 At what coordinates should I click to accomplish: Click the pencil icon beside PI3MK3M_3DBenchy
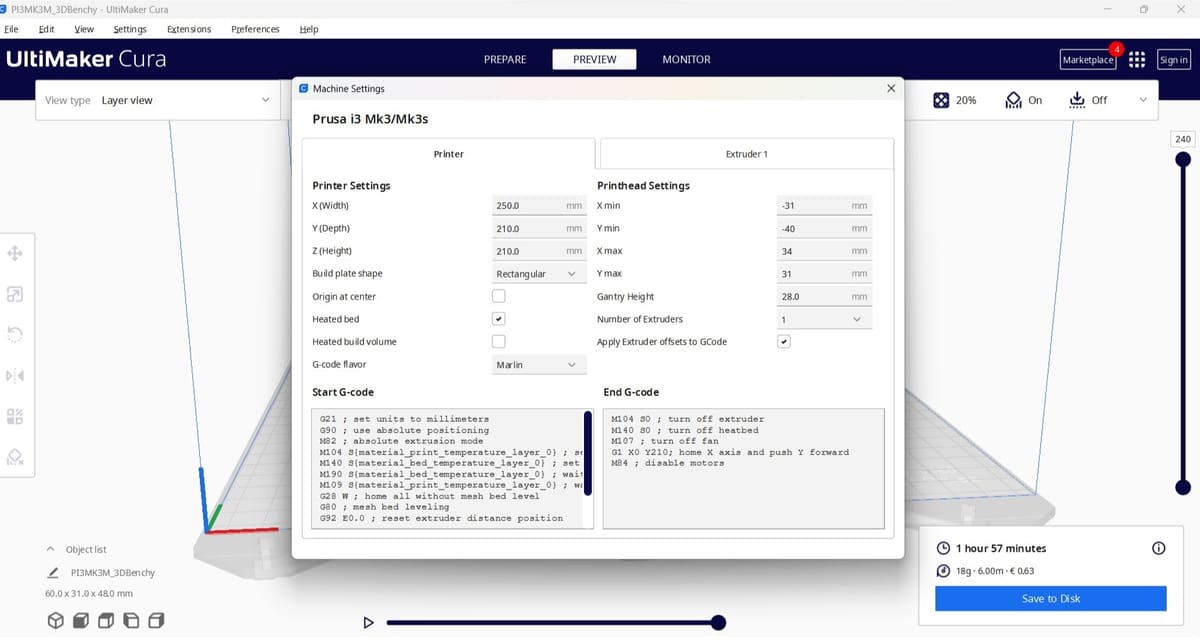(x=53, y=573)
